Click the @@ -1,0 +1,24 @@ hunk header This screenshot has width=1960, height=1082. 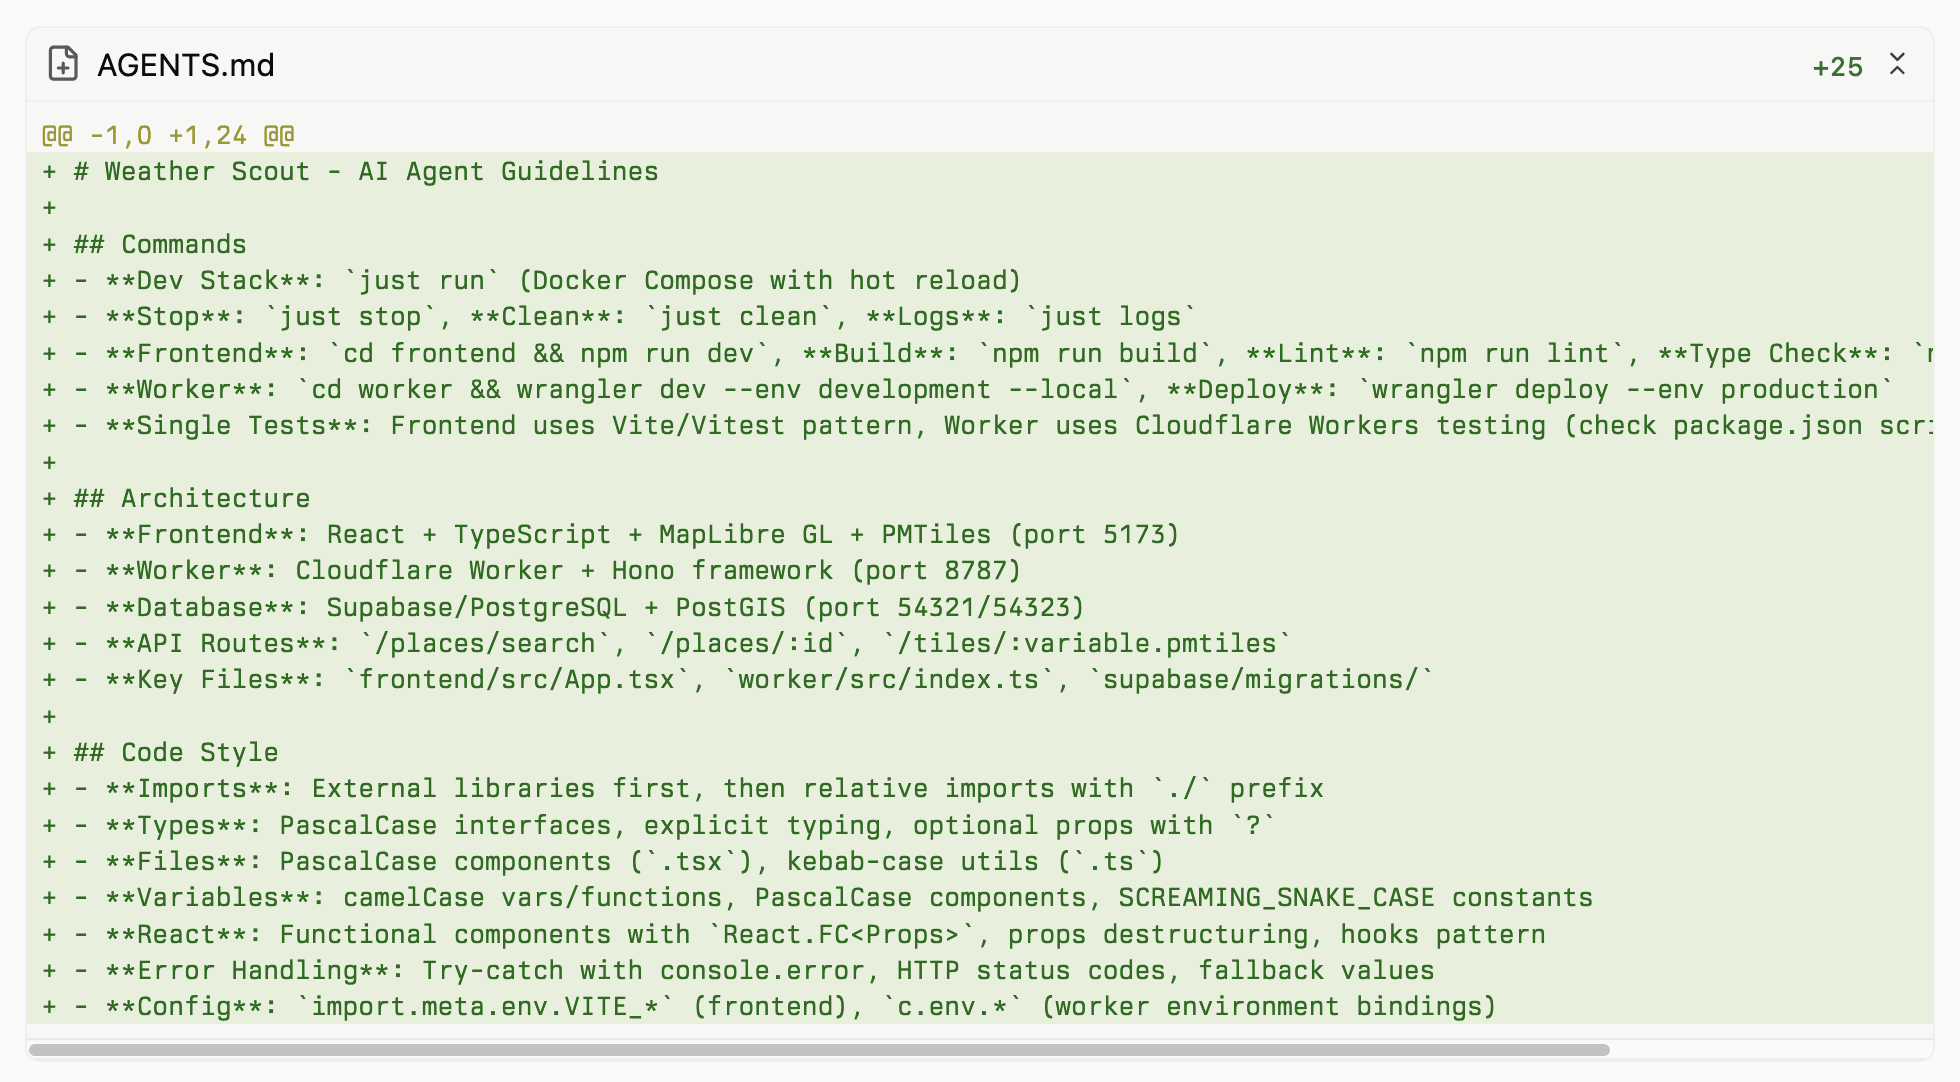168,135
